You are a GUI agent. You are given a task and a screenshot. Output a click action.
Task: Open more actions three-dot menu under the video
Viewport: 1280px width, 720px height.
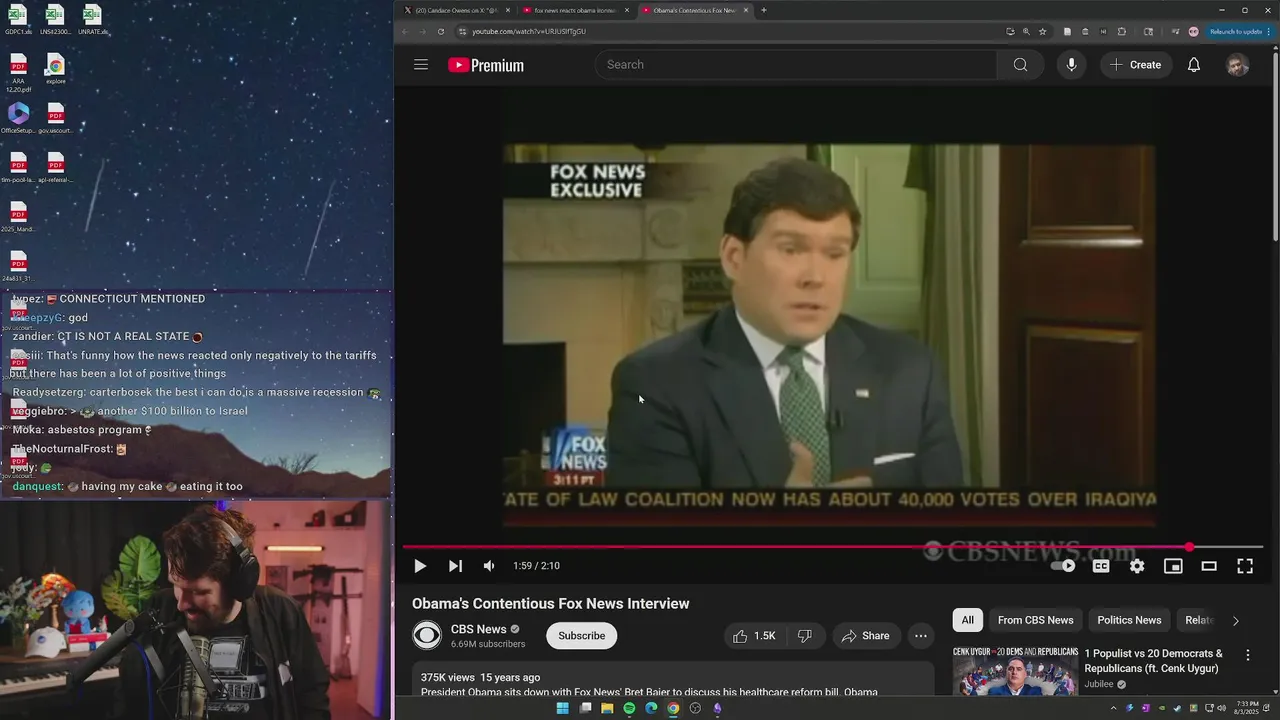(x=921, y=636)
